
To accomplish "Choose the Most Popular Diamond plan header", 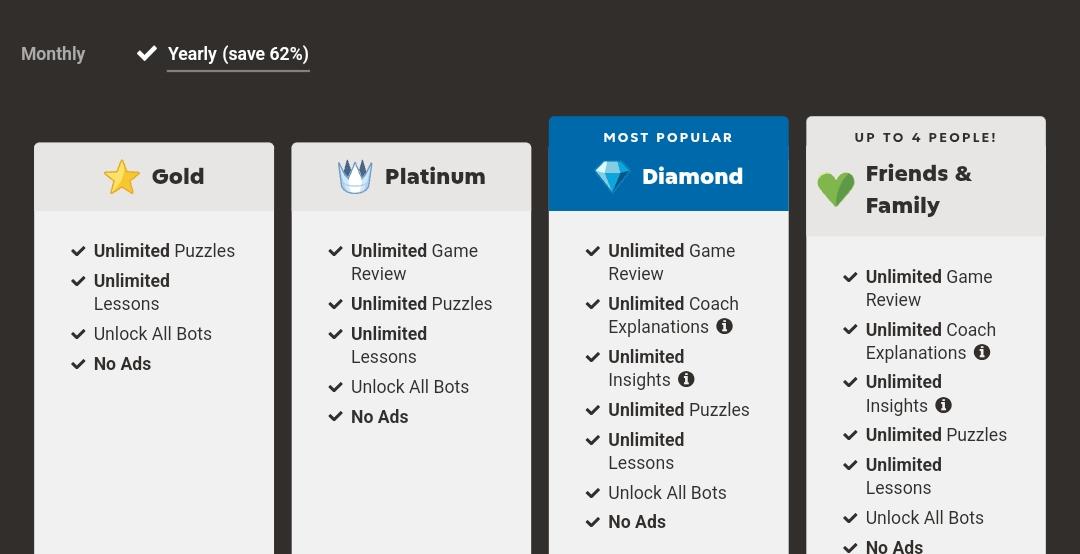I will tap(669, 164).
